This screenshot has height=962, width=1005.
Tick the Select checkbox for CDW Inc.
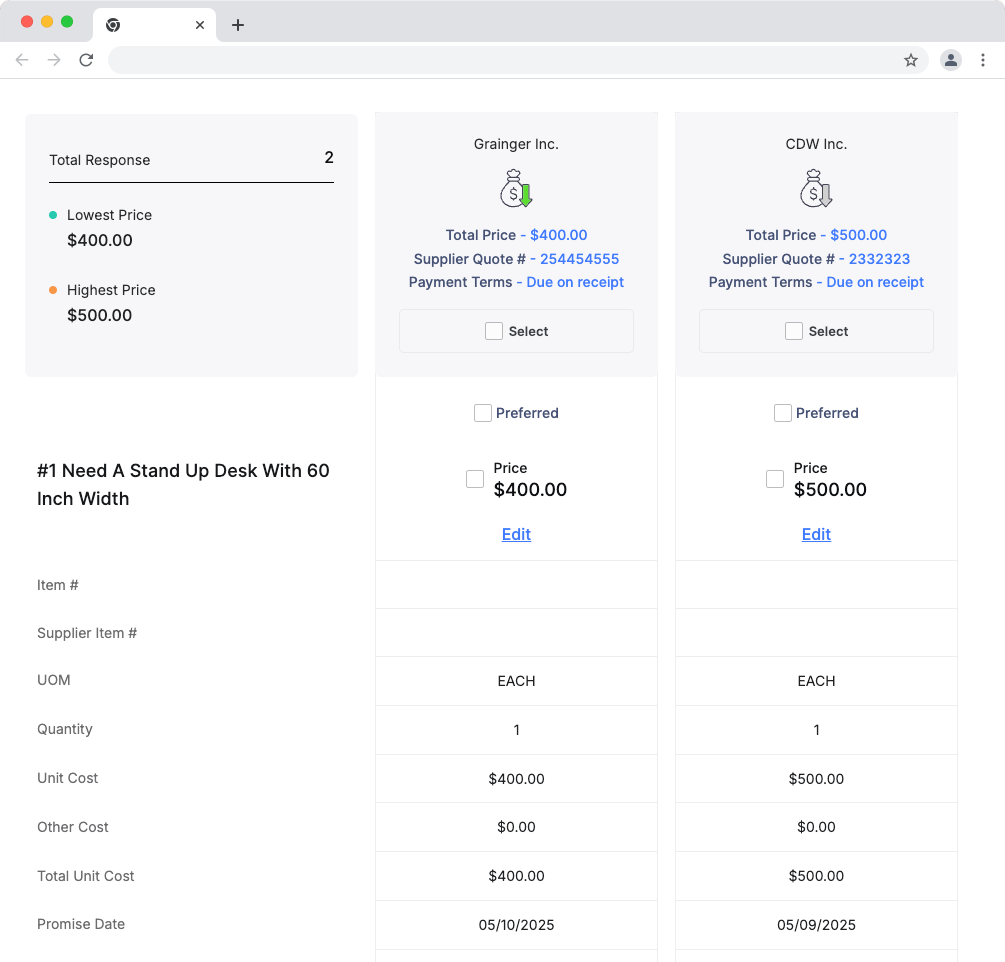pyautogui.click(x=793, y=331)
